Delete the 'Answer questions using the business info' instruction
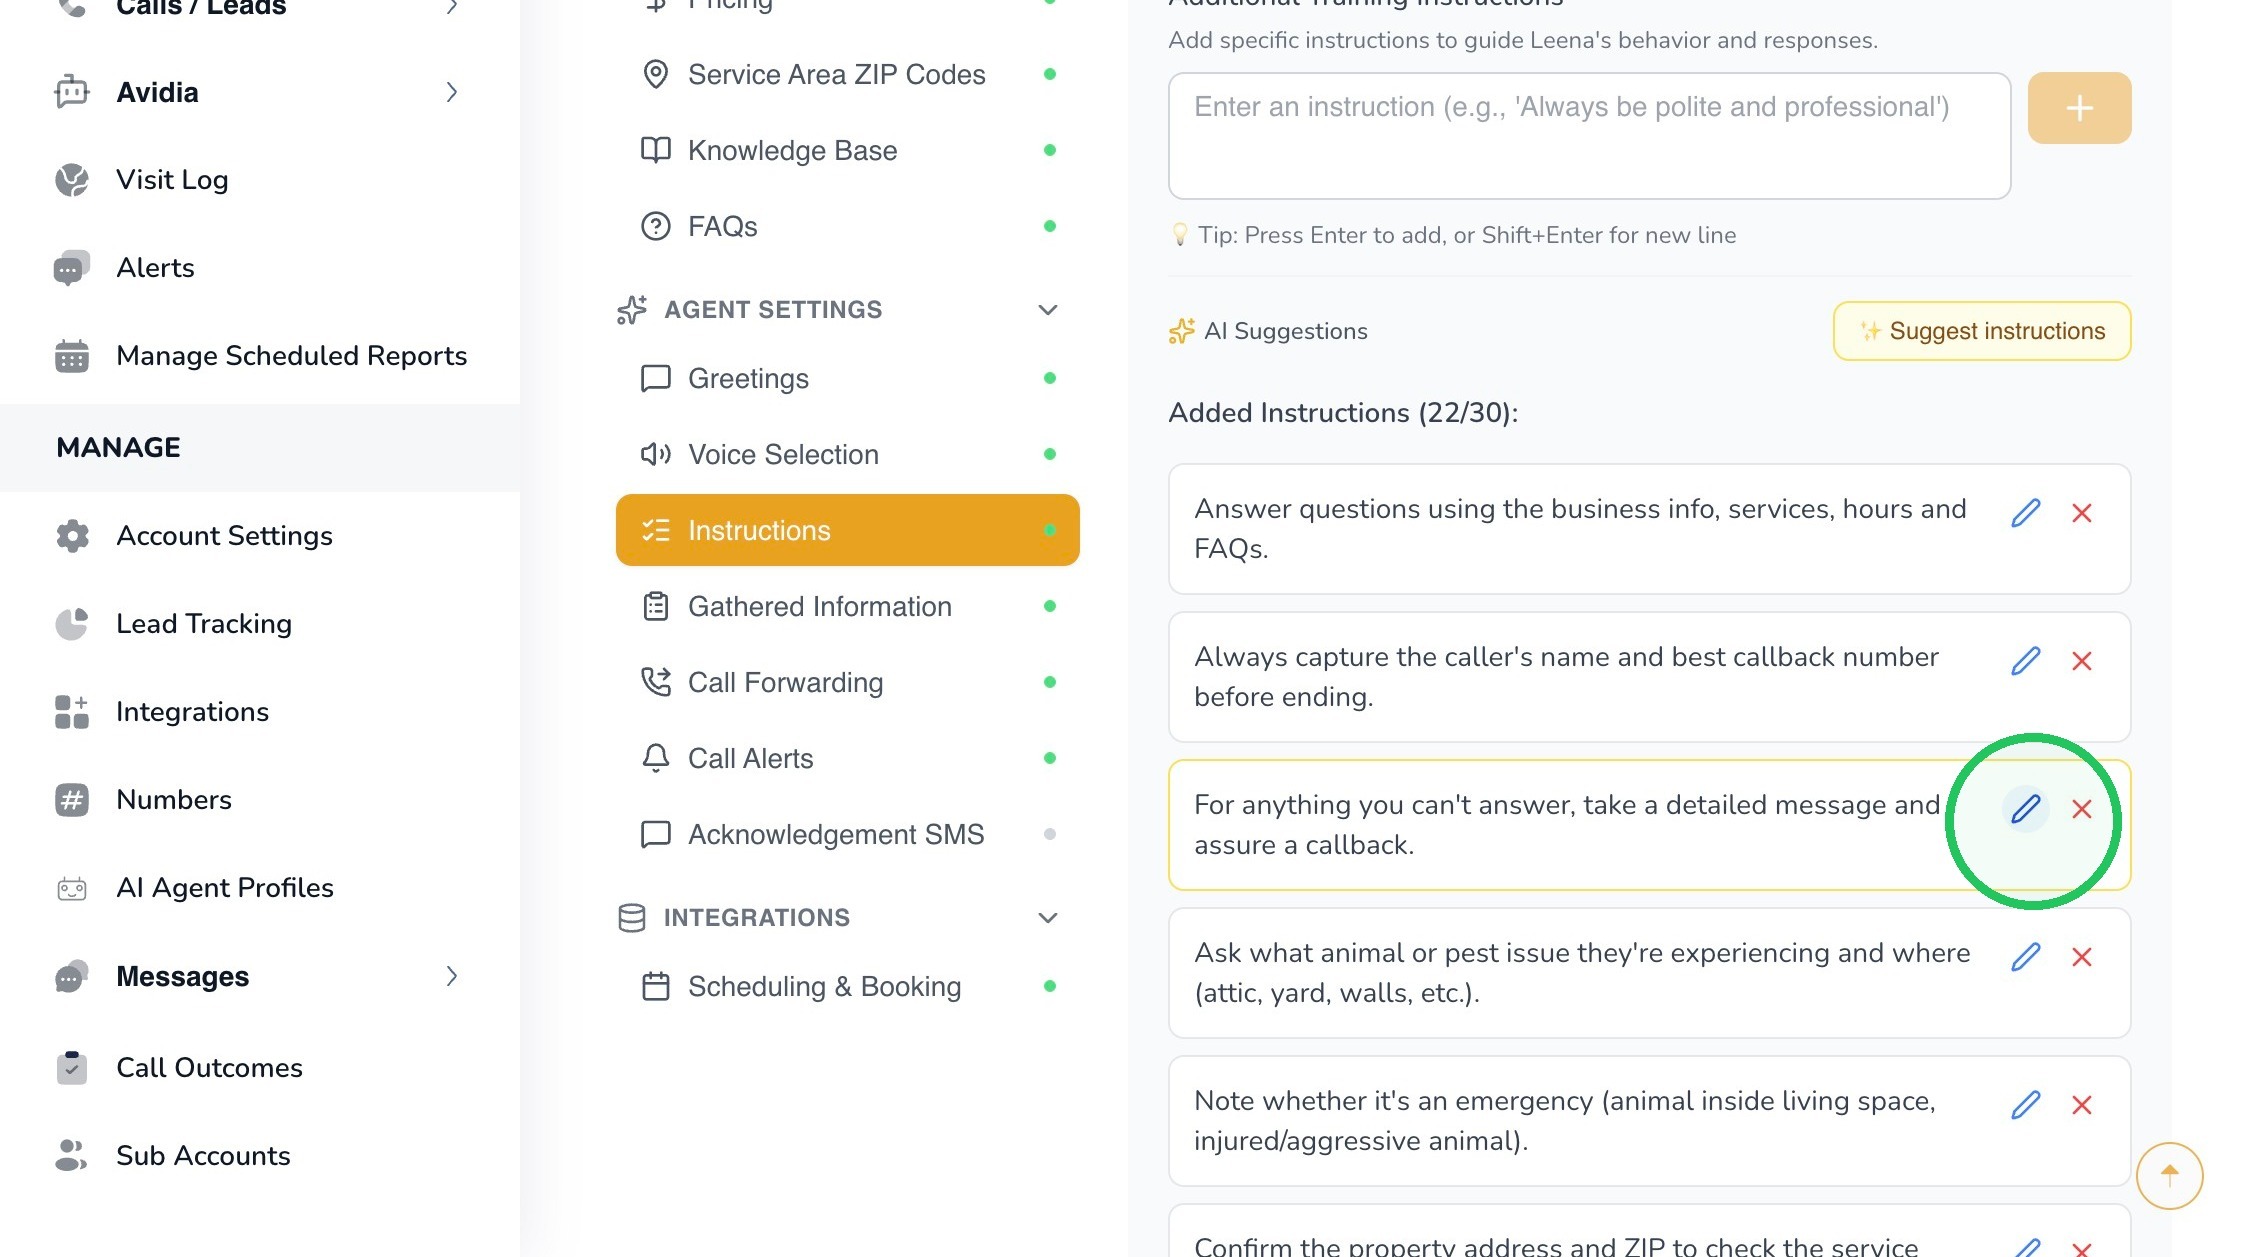Image resolution: width=2252 pixels, height=1257 pixels. click(x=2082, y=513)
